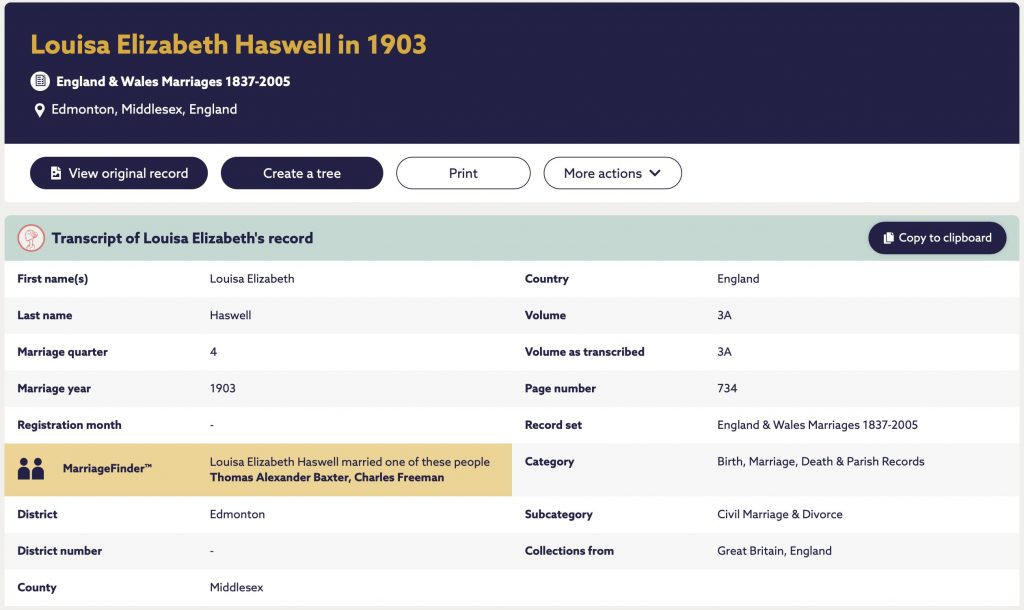Select the Page number value 734
This screenshot has width=1024, height=610.
[727, 388]
